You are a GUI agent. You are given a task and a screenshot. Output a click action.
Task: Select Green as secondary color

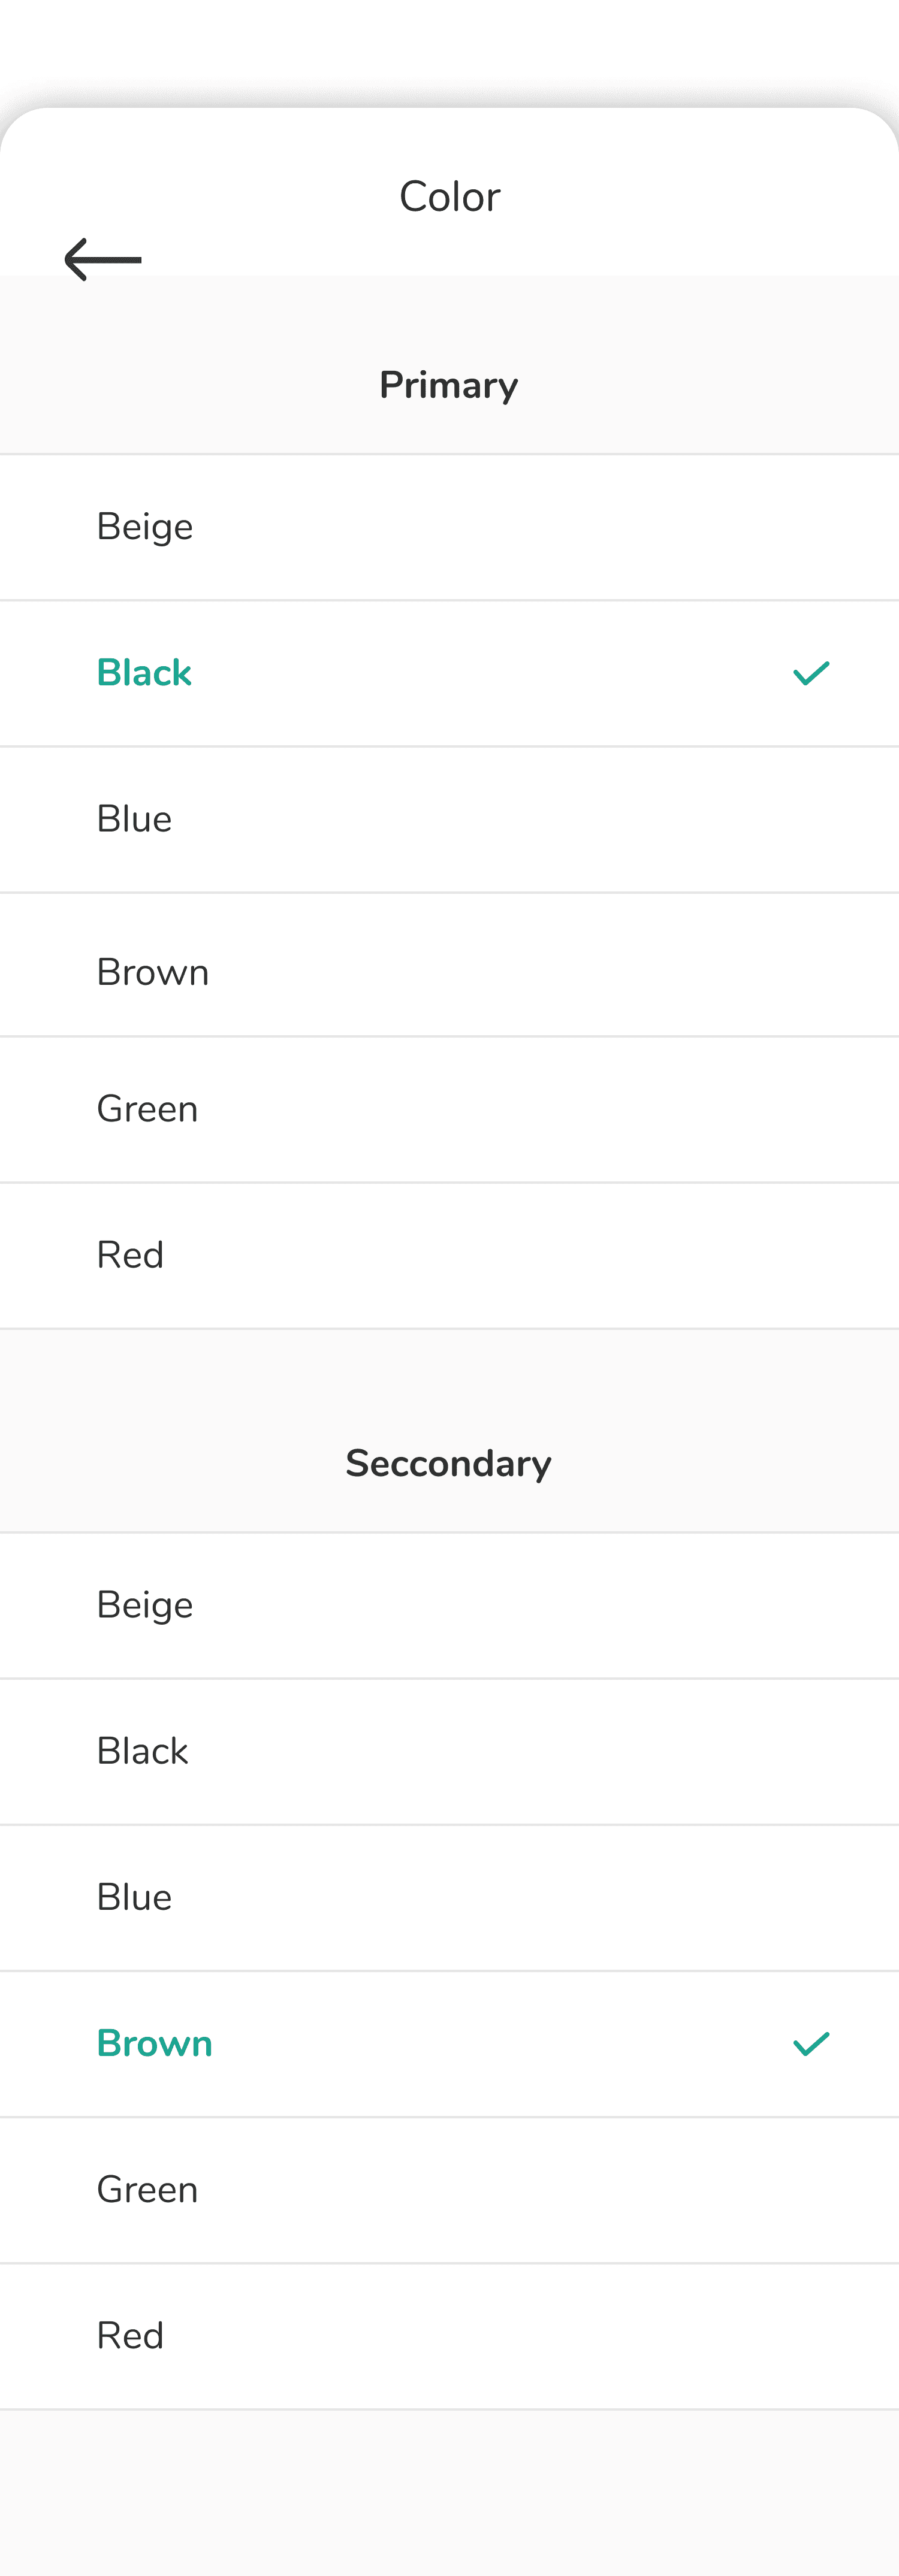(147, 2189)
